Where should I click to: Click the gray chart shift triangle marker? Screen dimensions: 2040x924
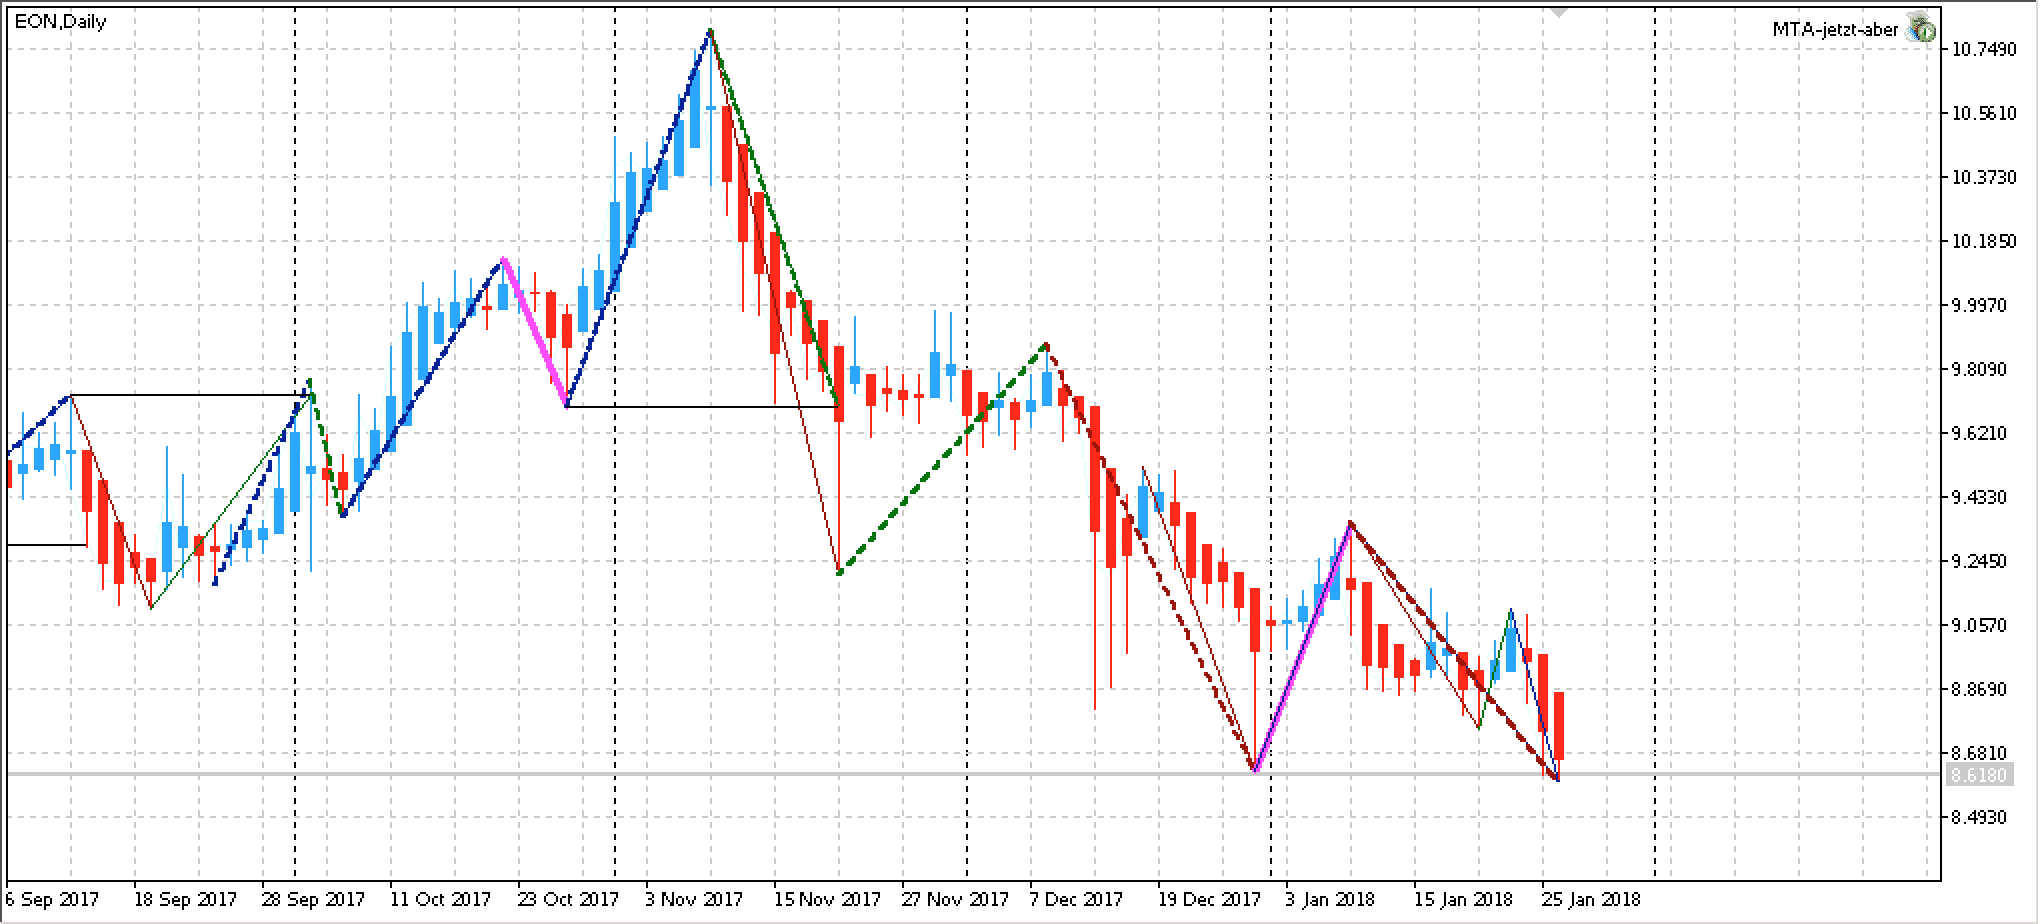point(1558,11)
